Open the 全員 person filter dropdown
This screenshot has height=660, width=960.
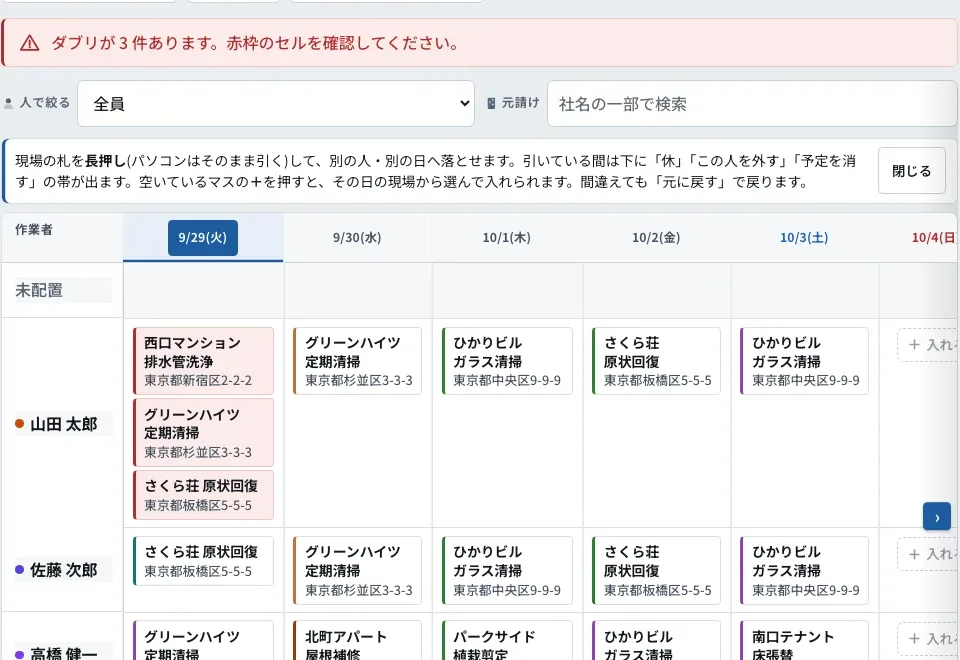(276, 103)
